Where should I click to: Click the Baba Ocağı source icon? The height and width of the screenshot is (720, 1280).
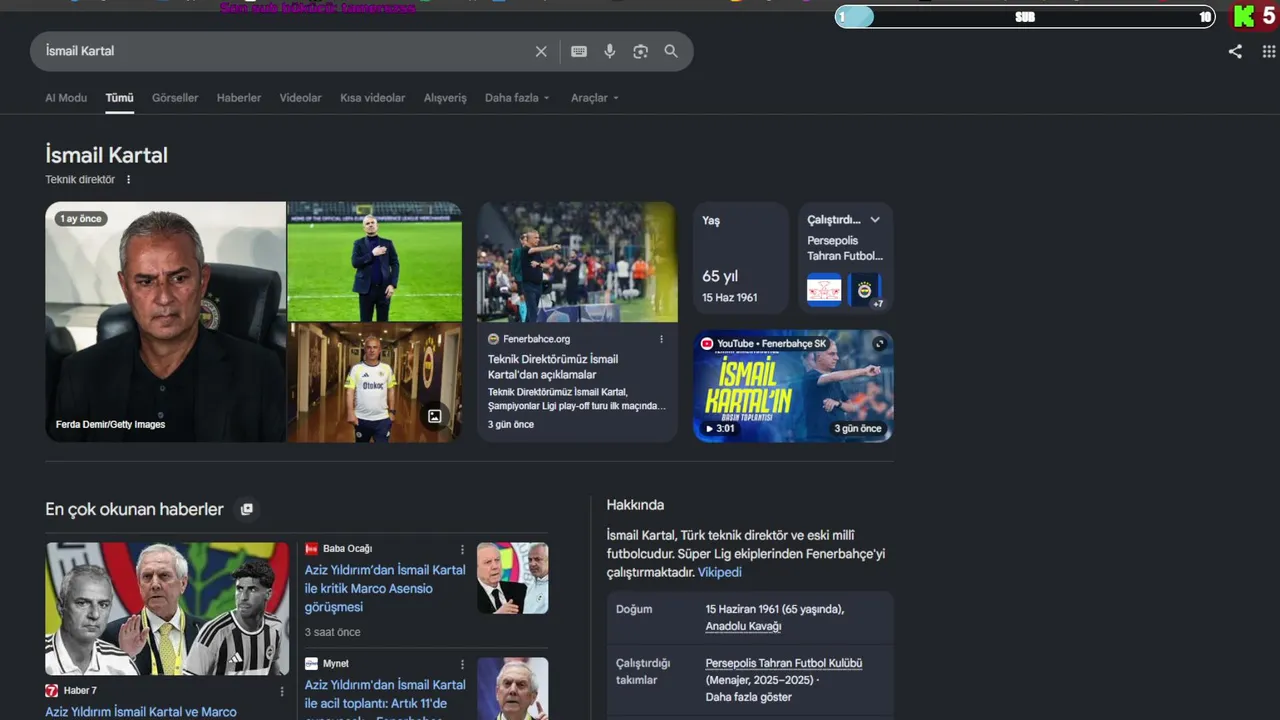[x=311, y=549]
